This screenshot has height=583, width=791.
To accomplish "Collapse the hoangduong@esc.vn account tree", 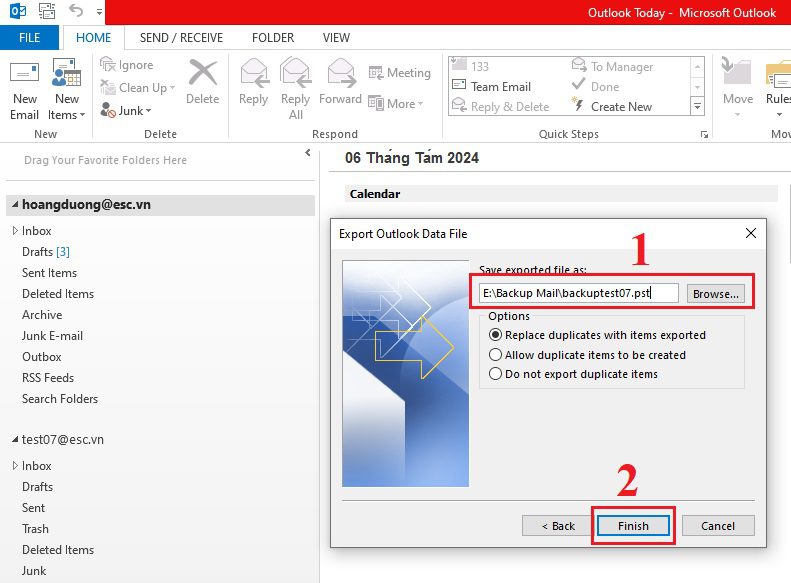I will click(x=15, y=204).
